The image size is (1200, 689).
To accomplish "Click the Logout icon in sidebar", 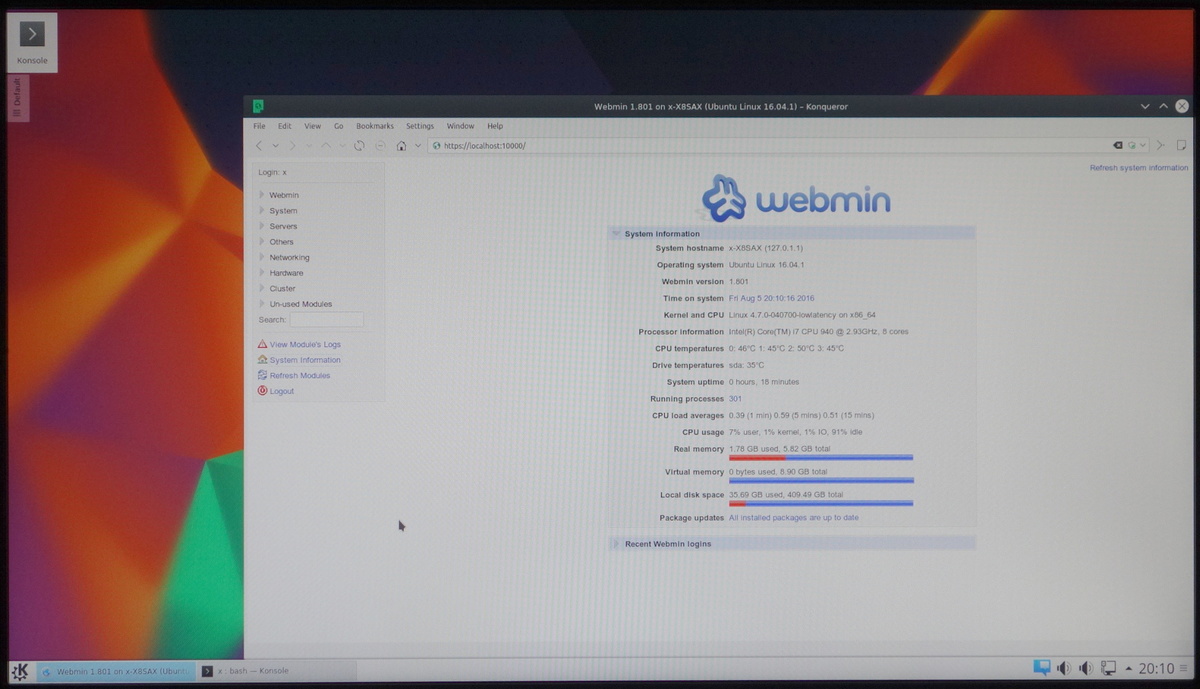I will 262,391.
